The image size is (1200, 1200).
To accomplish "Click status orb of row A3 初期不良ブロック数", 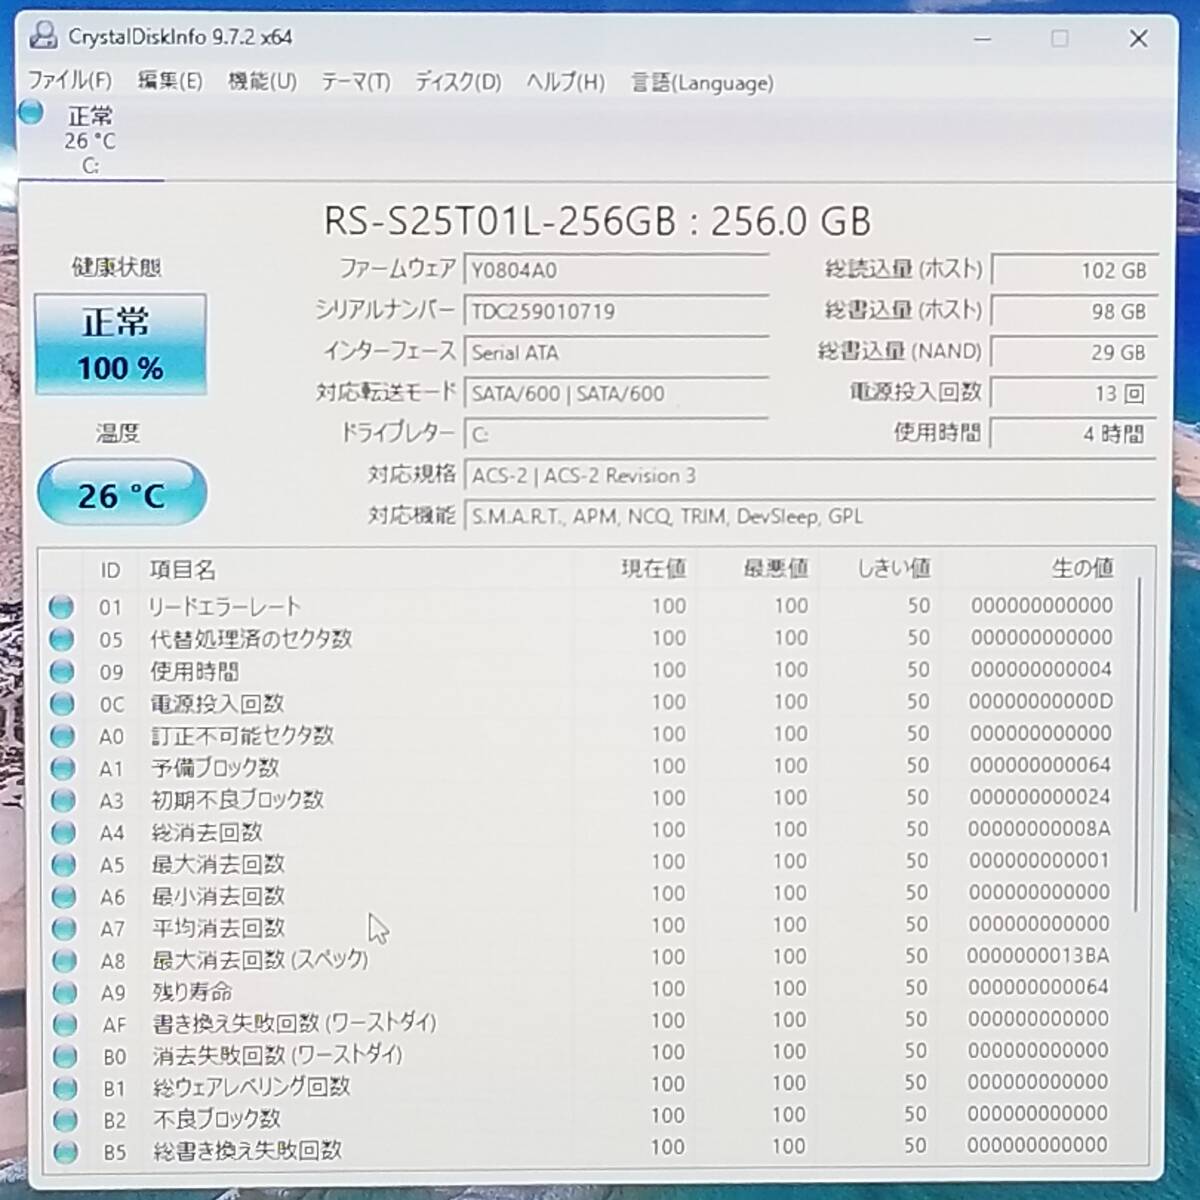I will (63, 800).
